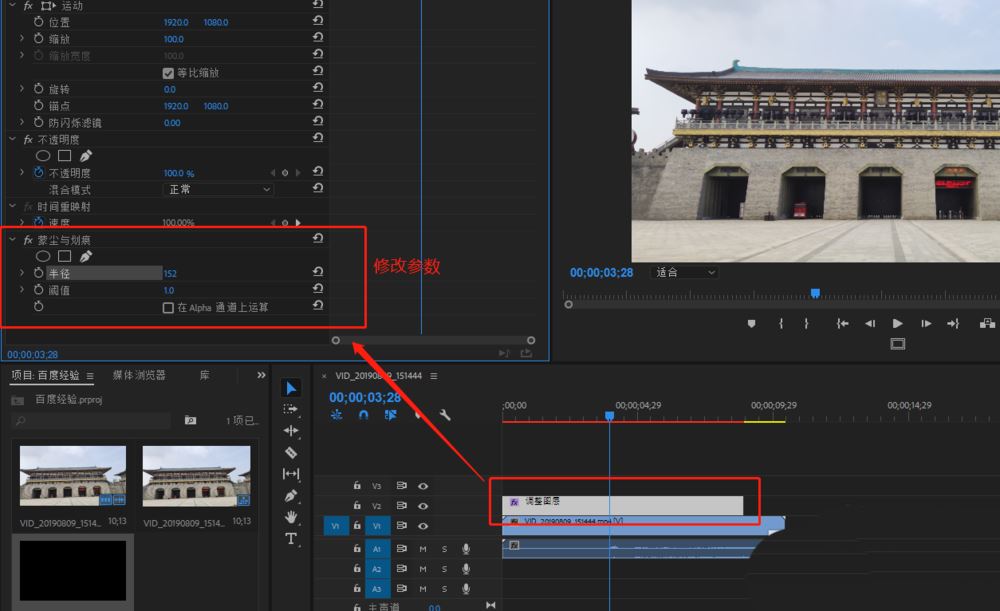
Task: Mute audio track A1 with M button
Action: coord(423,549)
